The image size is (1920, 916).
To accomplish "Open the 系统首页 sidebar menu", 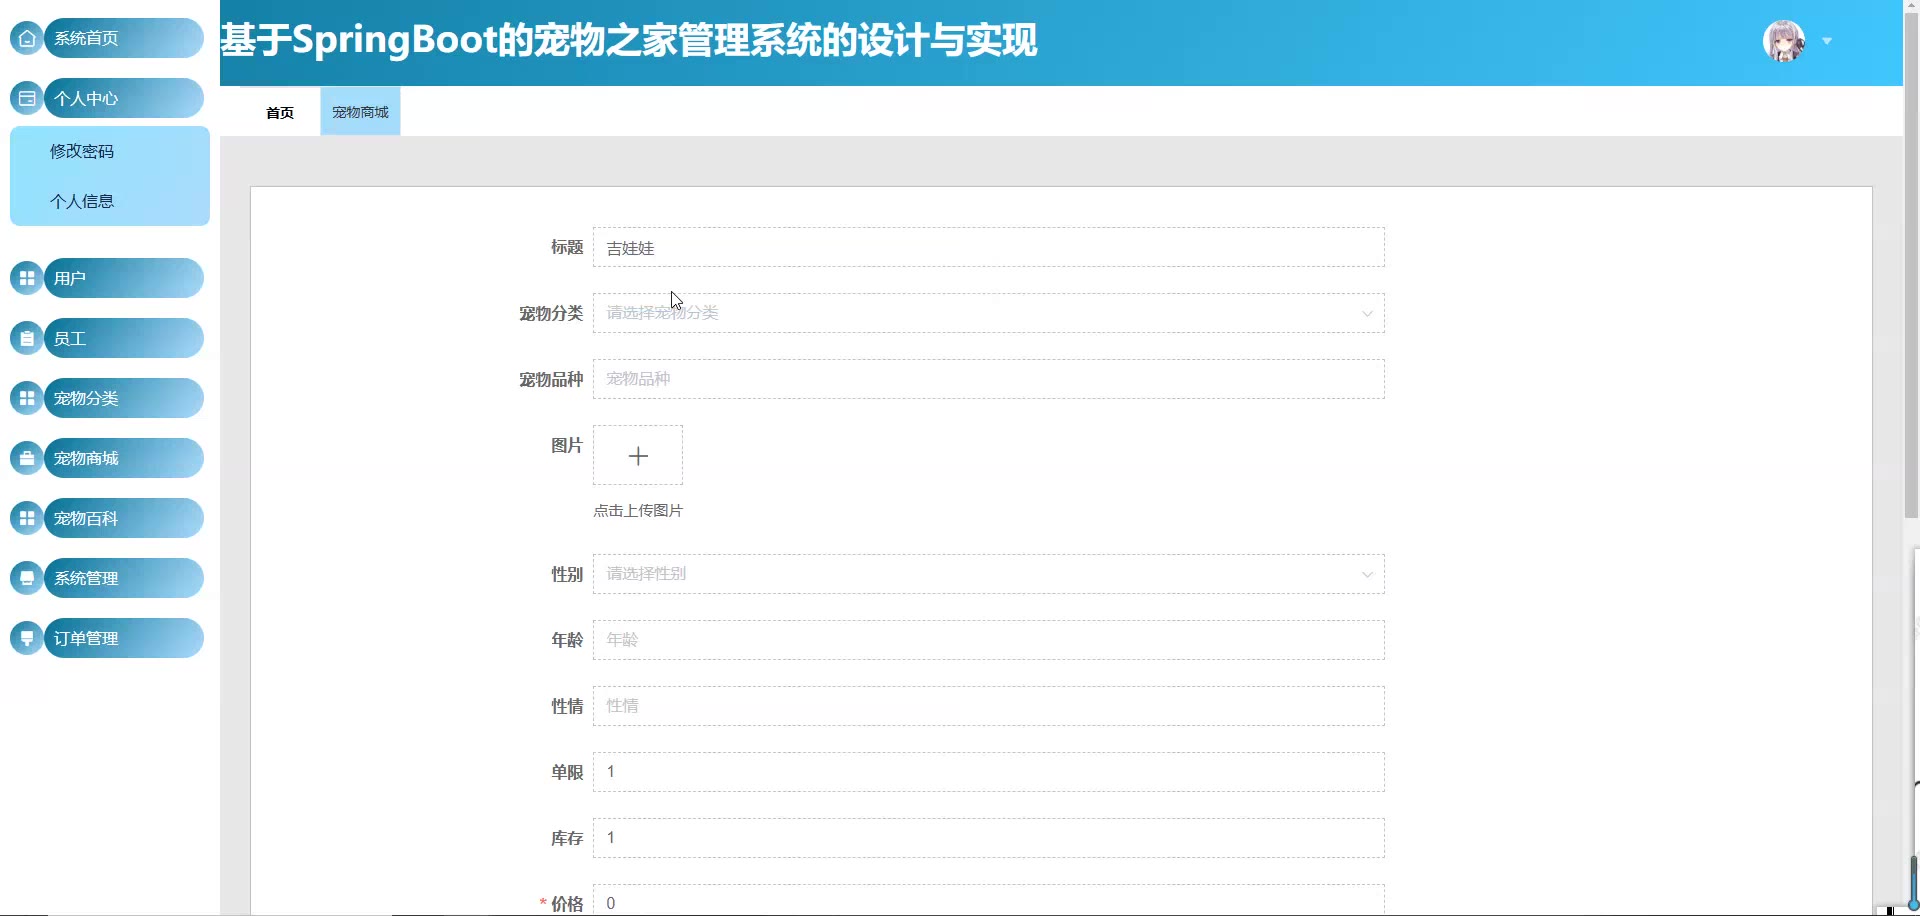I will pos(124,38).
